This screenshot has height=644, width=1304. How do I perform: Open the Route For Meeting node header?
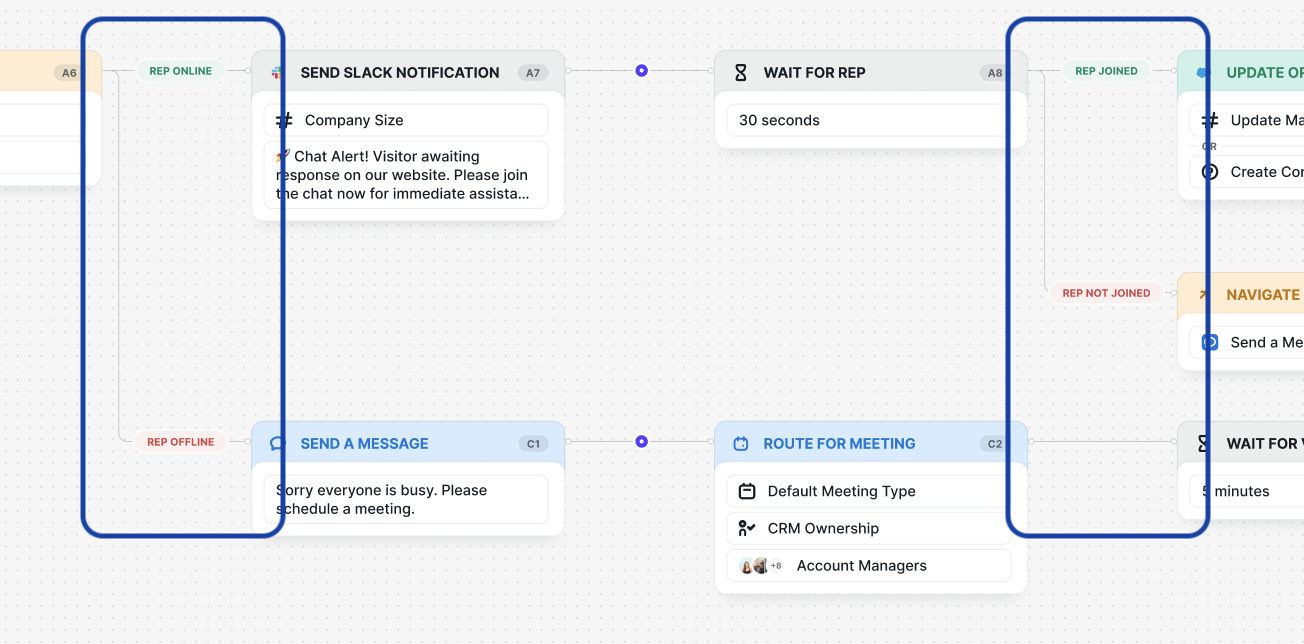tap(840, 444)
